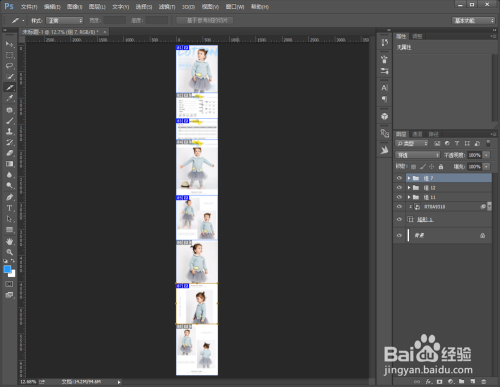
Task: Hide the 背景 background layer
Action: coord(399,235)
